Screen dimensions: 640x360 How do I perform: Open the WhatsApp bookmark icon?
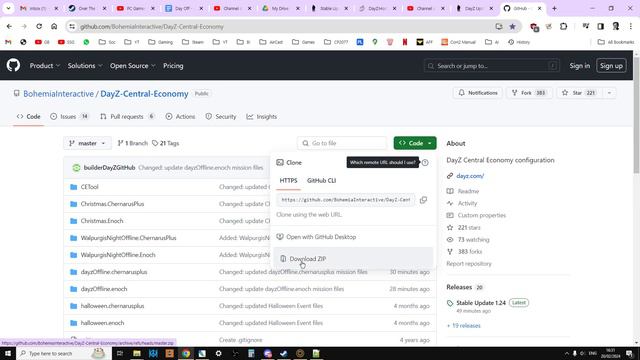(x=86, y=42)
